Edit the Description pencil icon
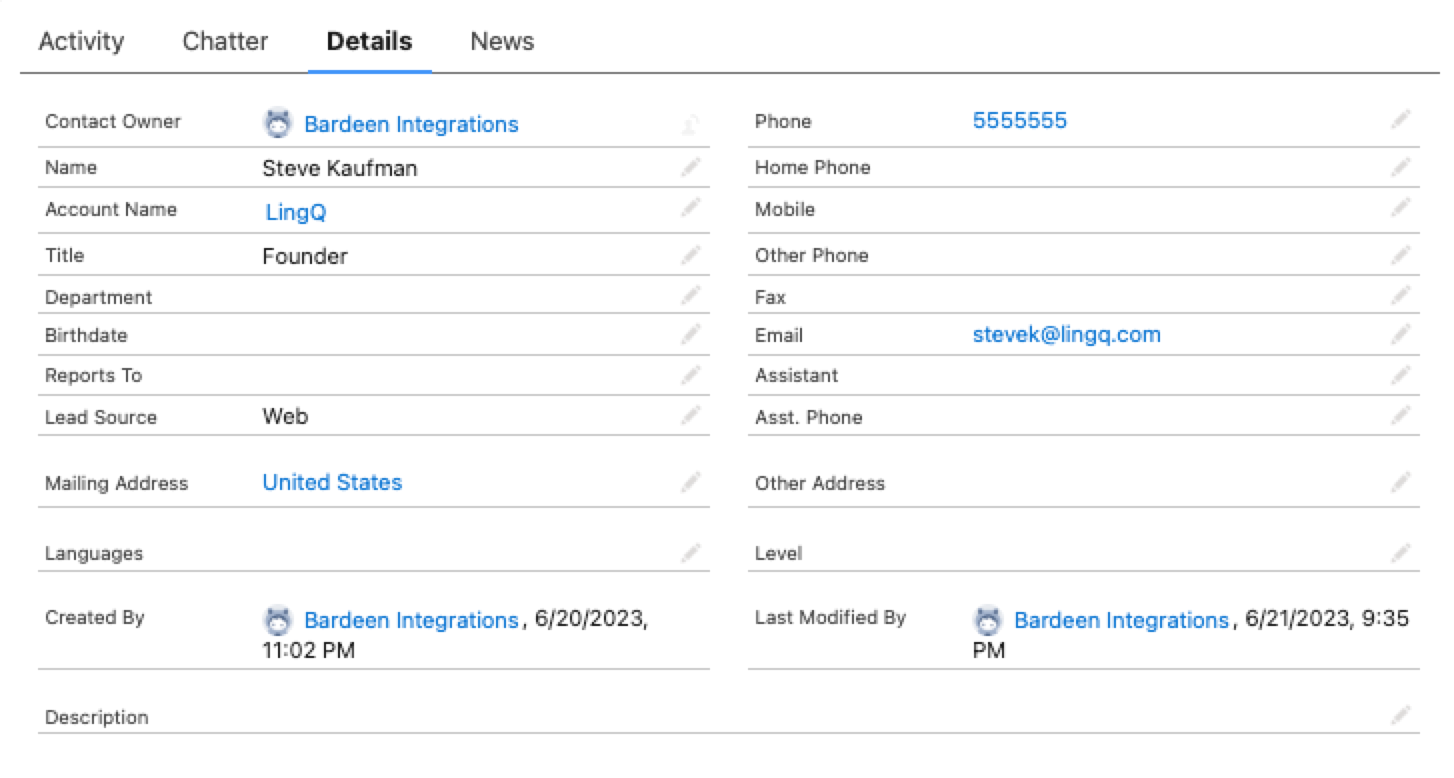 [x=1401, y=715]
